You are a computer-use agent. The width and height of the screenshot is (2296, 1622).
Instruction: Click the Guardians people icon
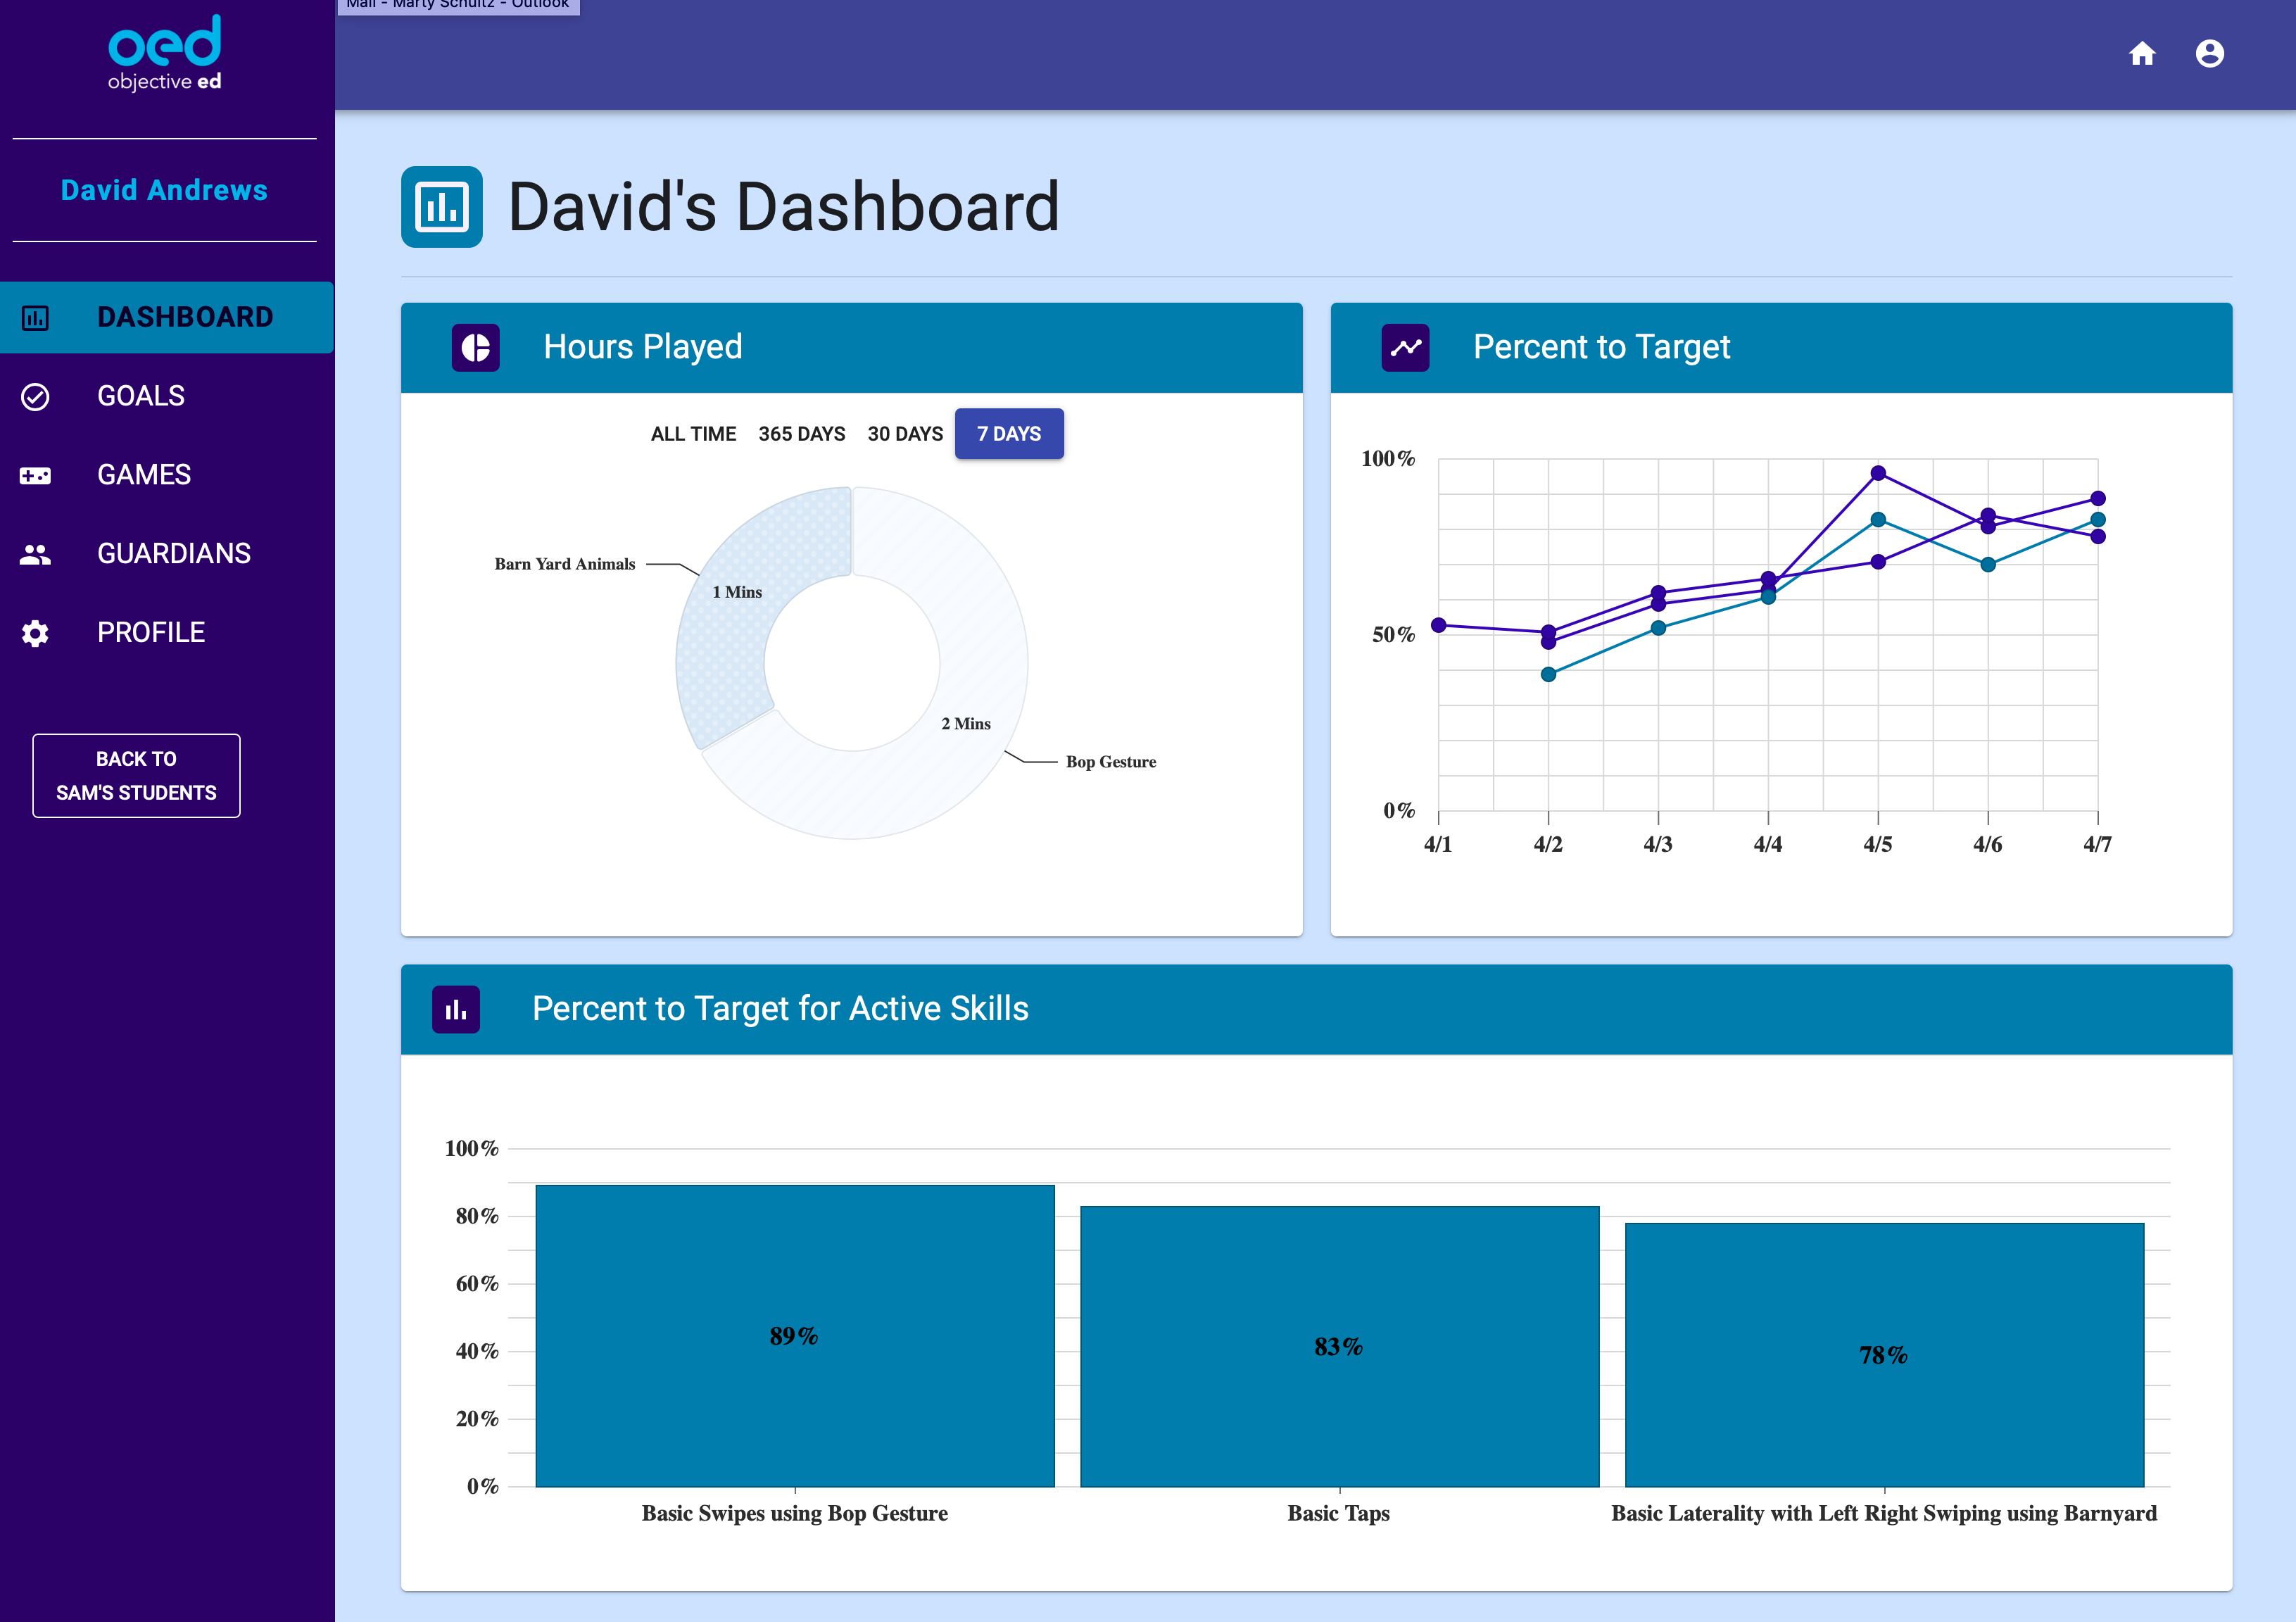35,554
